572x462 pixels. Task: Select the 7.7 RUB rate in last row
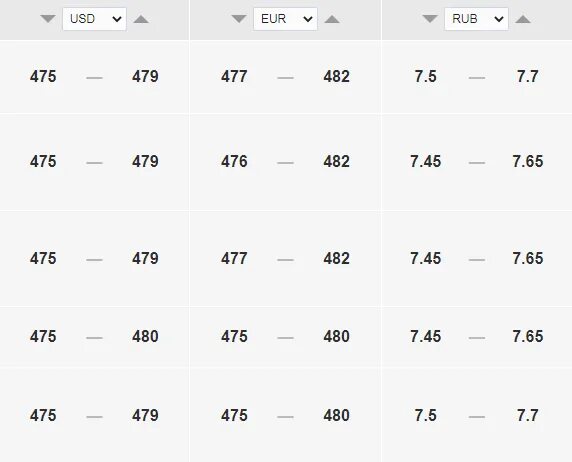[x=527, y=415]
